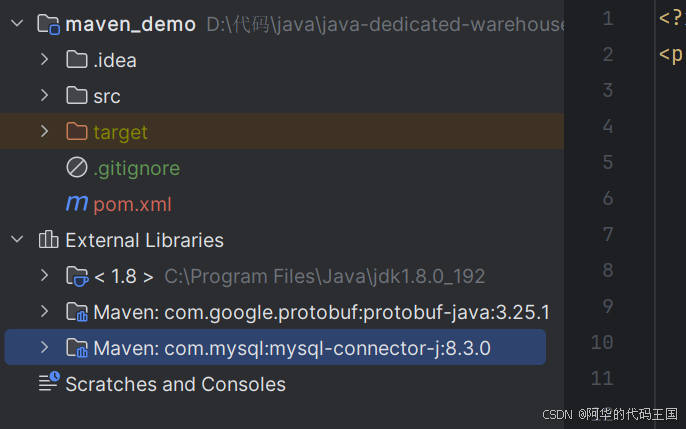Click the src folder icon
The width and height of the screenshot is (686, 429).
coord(77,96)
